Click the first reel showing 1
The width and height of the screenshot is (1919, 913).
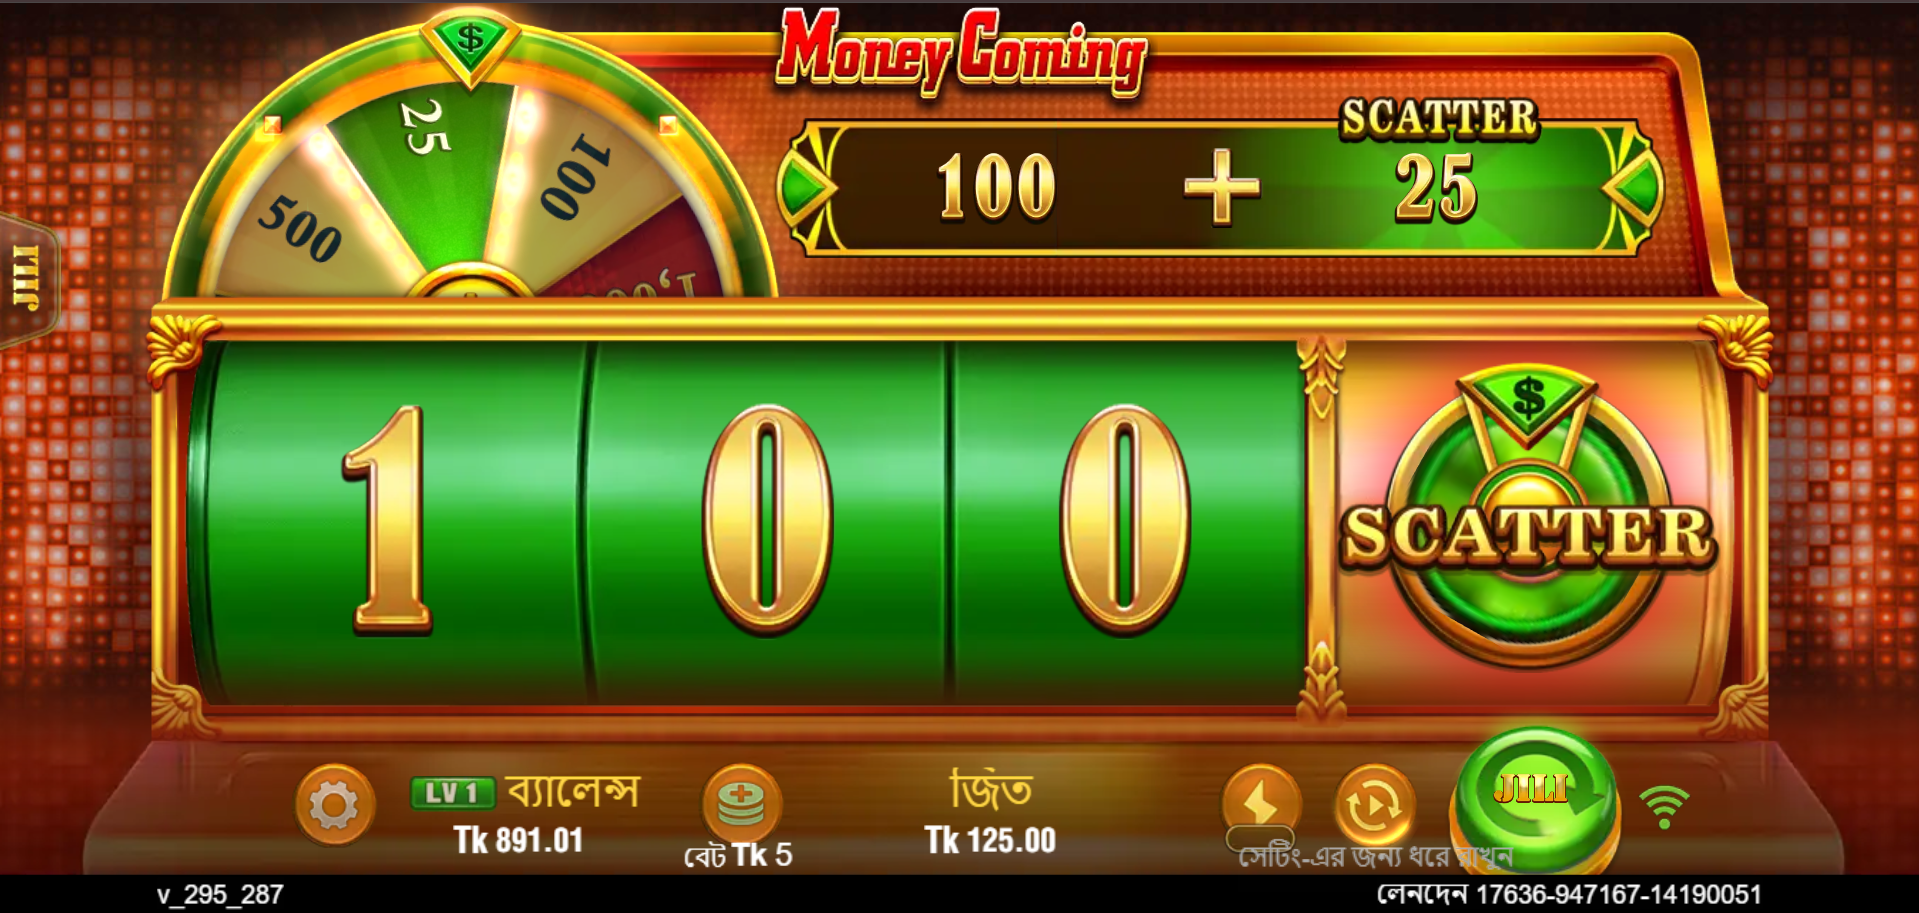click(x=391, y=520)
